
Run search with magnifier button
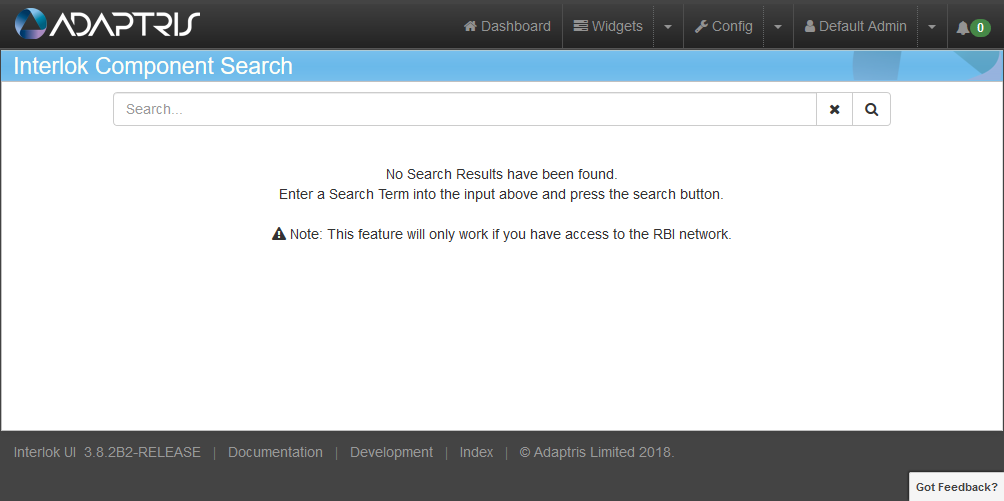(x=871, y=109)
